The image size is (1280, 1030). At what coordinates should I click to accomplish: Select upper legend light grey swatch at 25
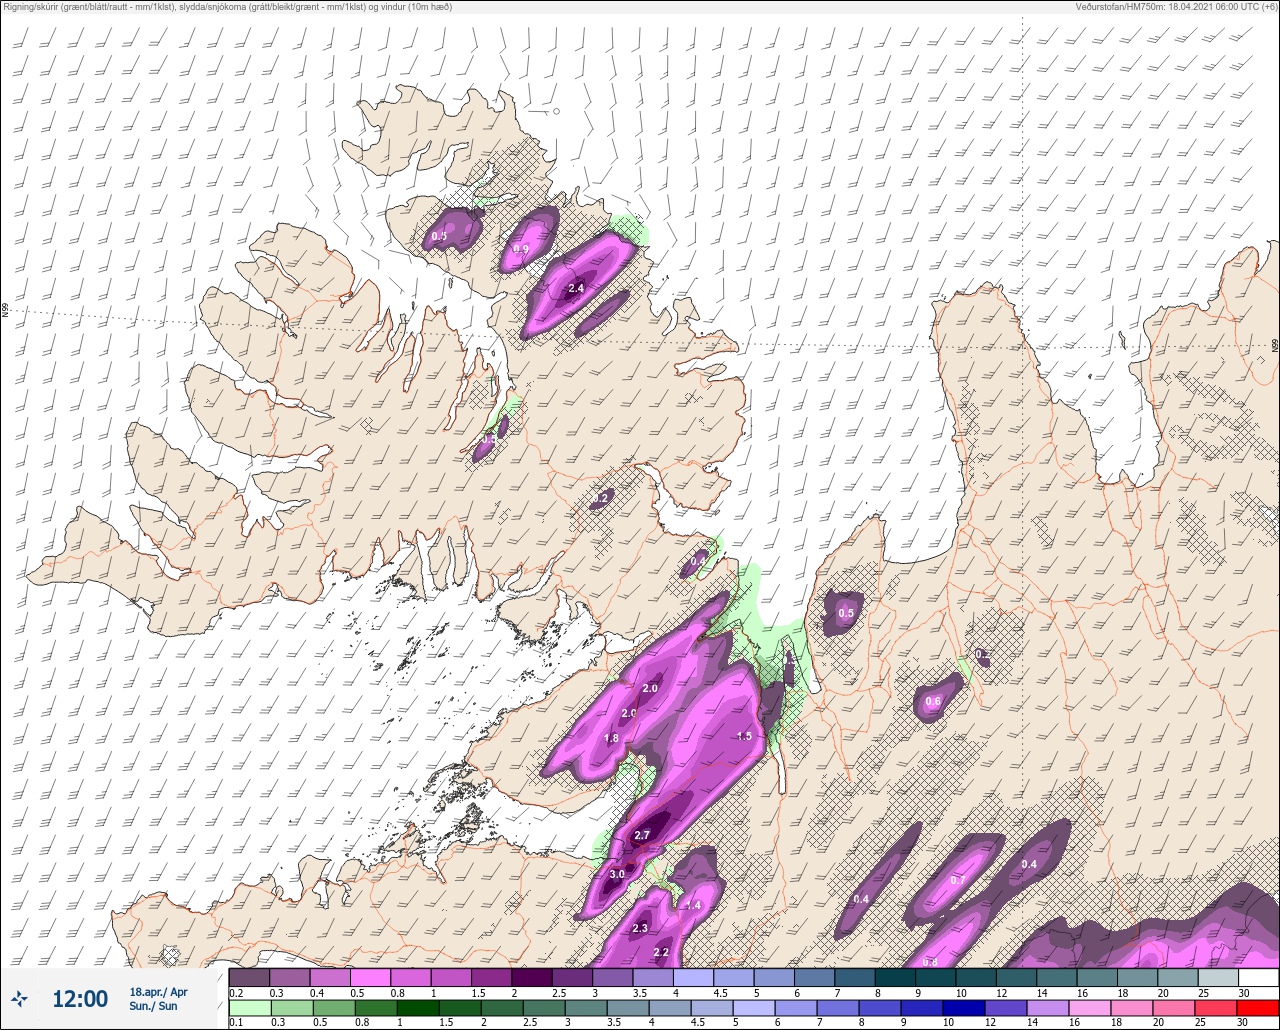(1218, 977)
